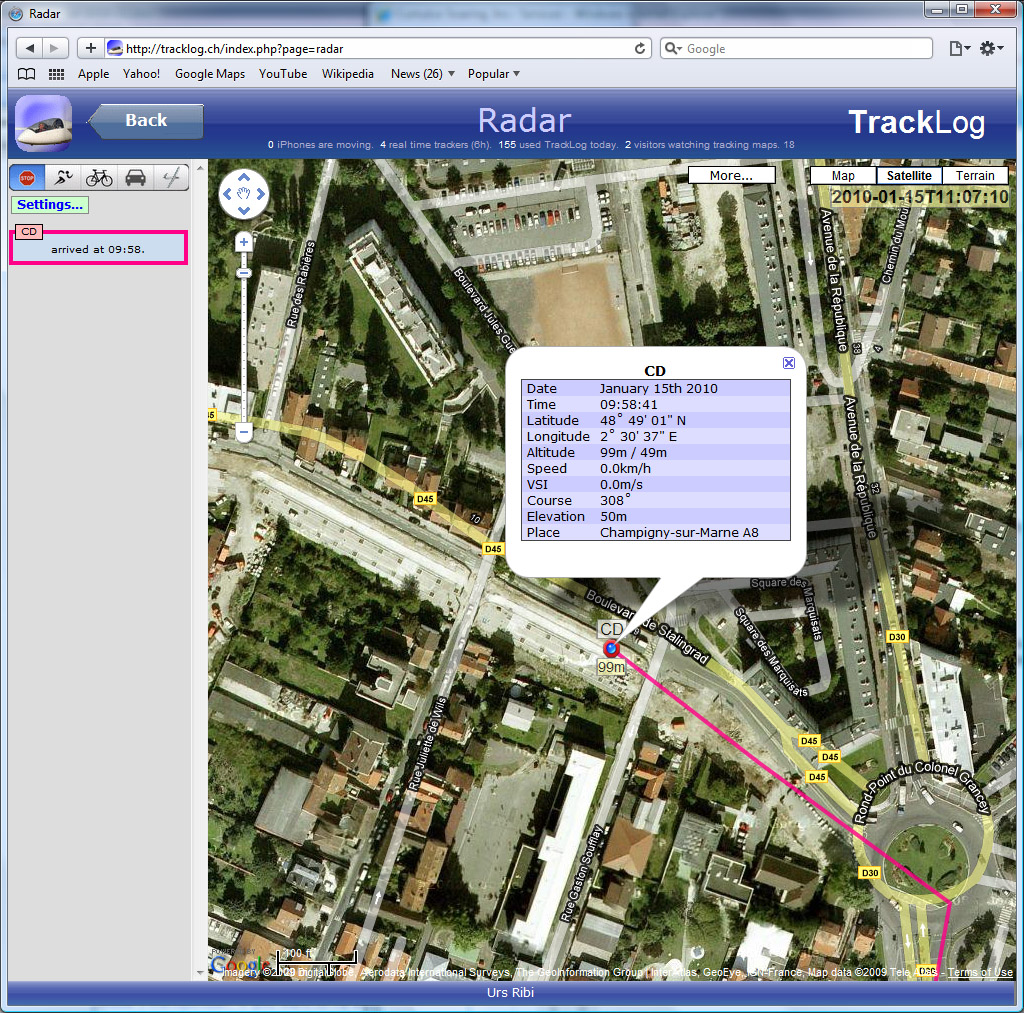
Task: Open the browser settings gear menu
Action: [991, 48]
